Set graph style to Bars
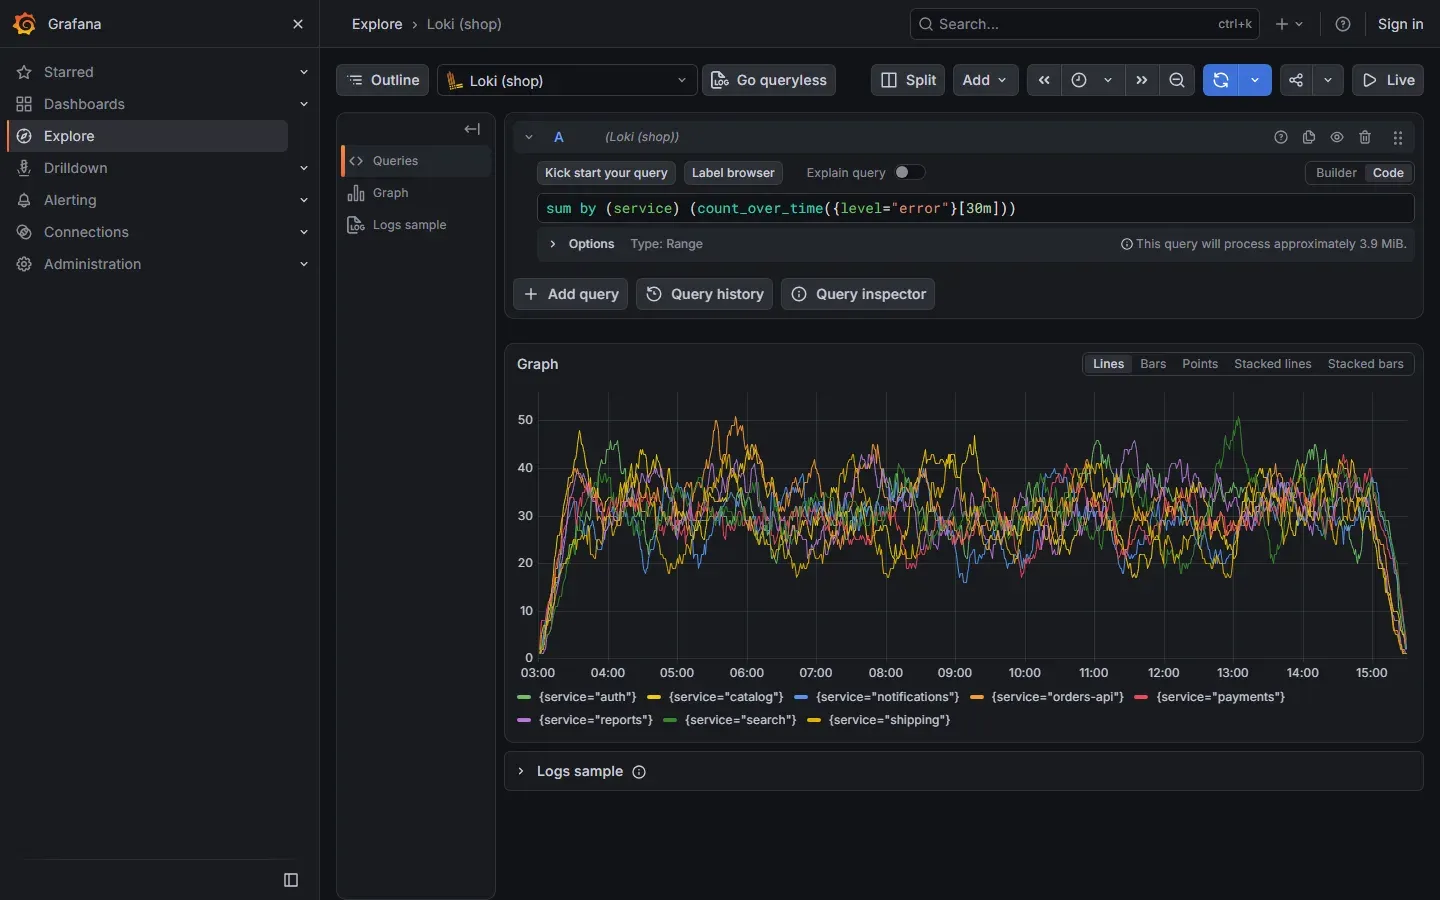Screen dimensions: 1440x900 coord(1153,364)
